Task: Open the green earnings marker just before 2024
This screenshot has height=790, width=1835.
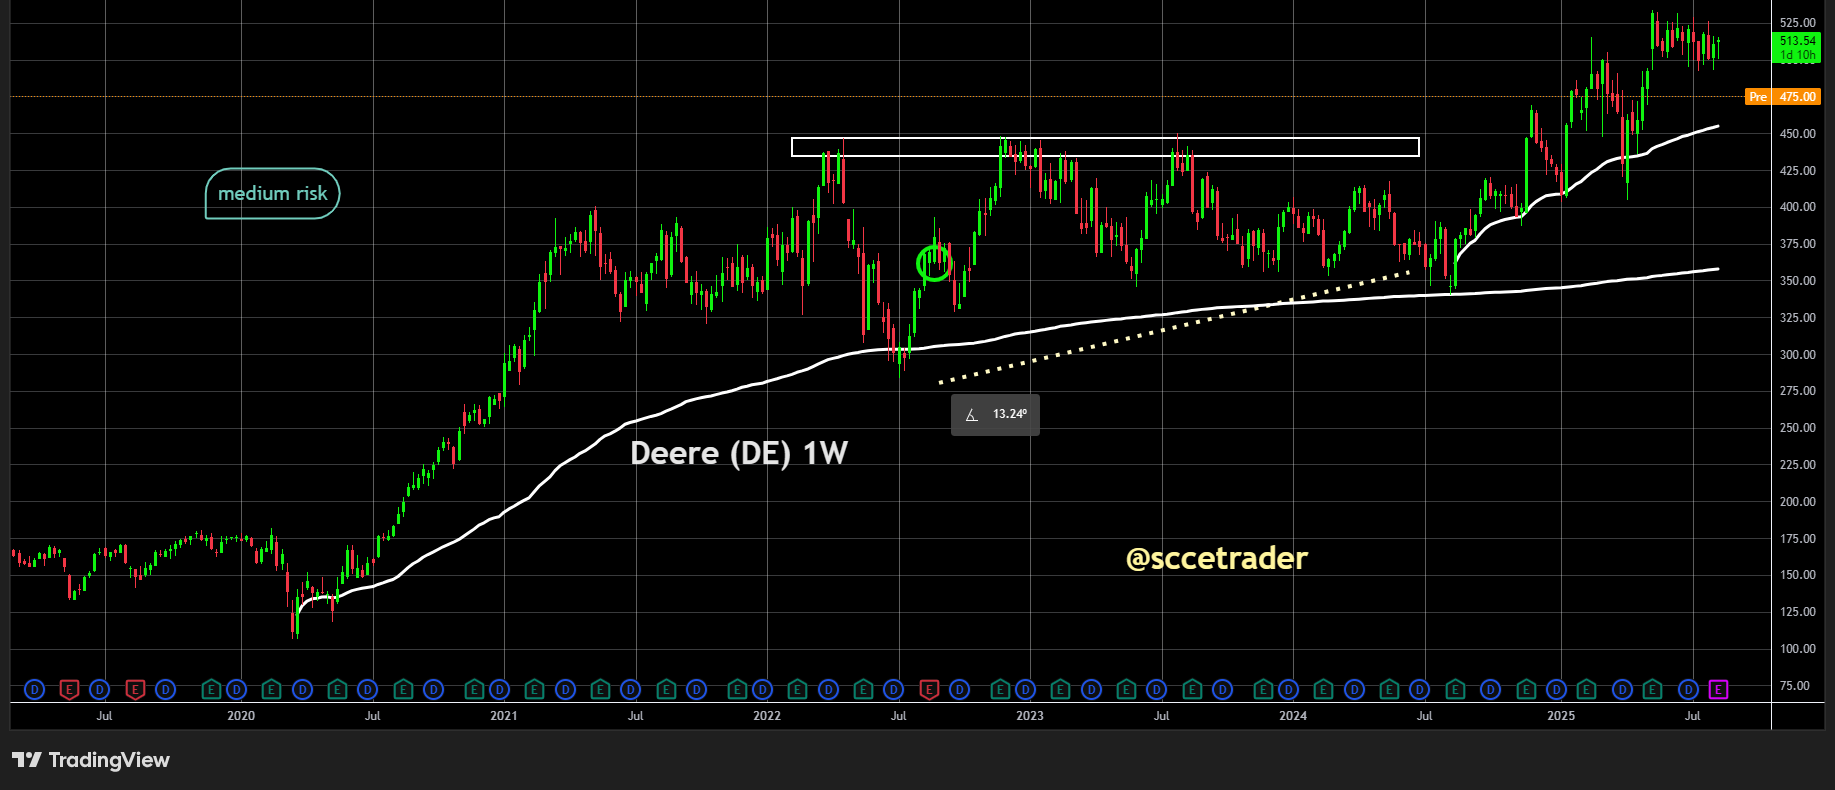Action: click(x=1263, y=689)
